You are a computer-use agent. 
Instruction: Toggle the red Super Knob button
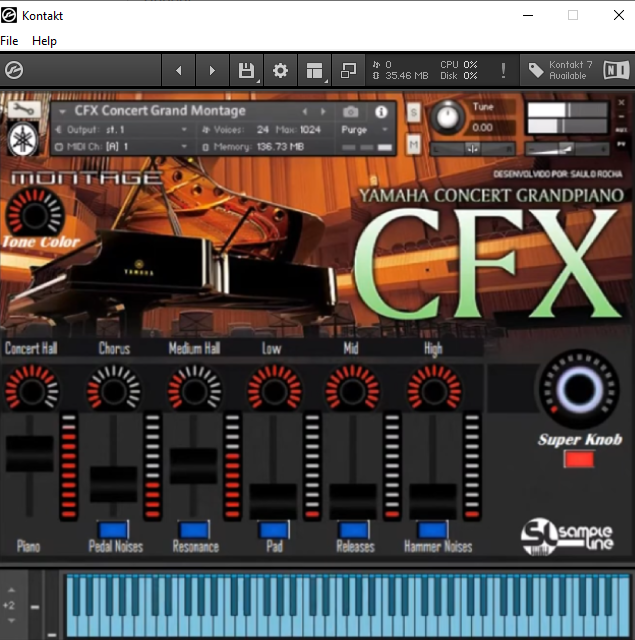point(579,459)
